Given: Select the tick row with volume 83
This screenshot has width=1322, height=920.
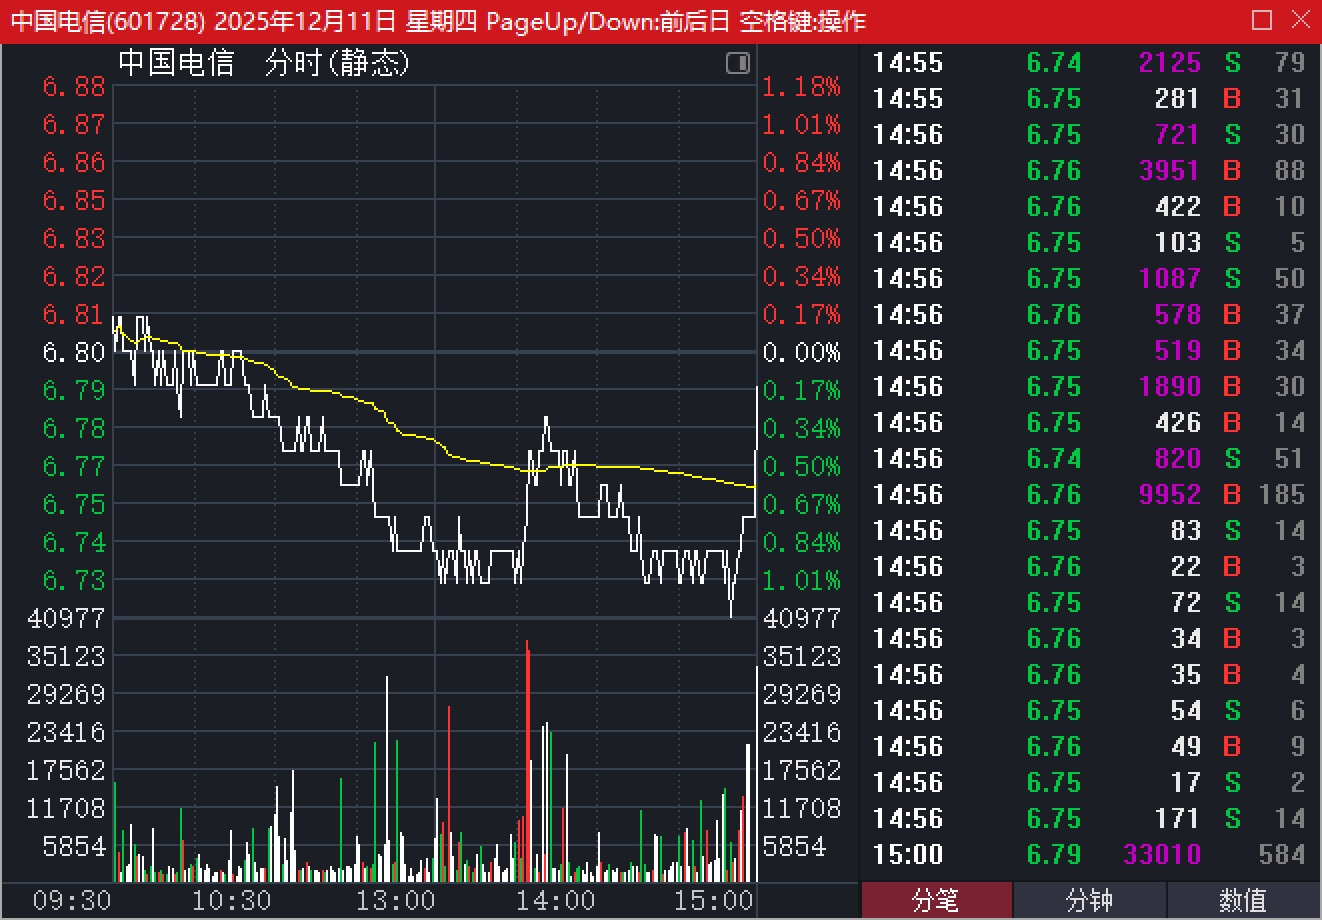Looking at the screenshot, I should (1090, 530).
